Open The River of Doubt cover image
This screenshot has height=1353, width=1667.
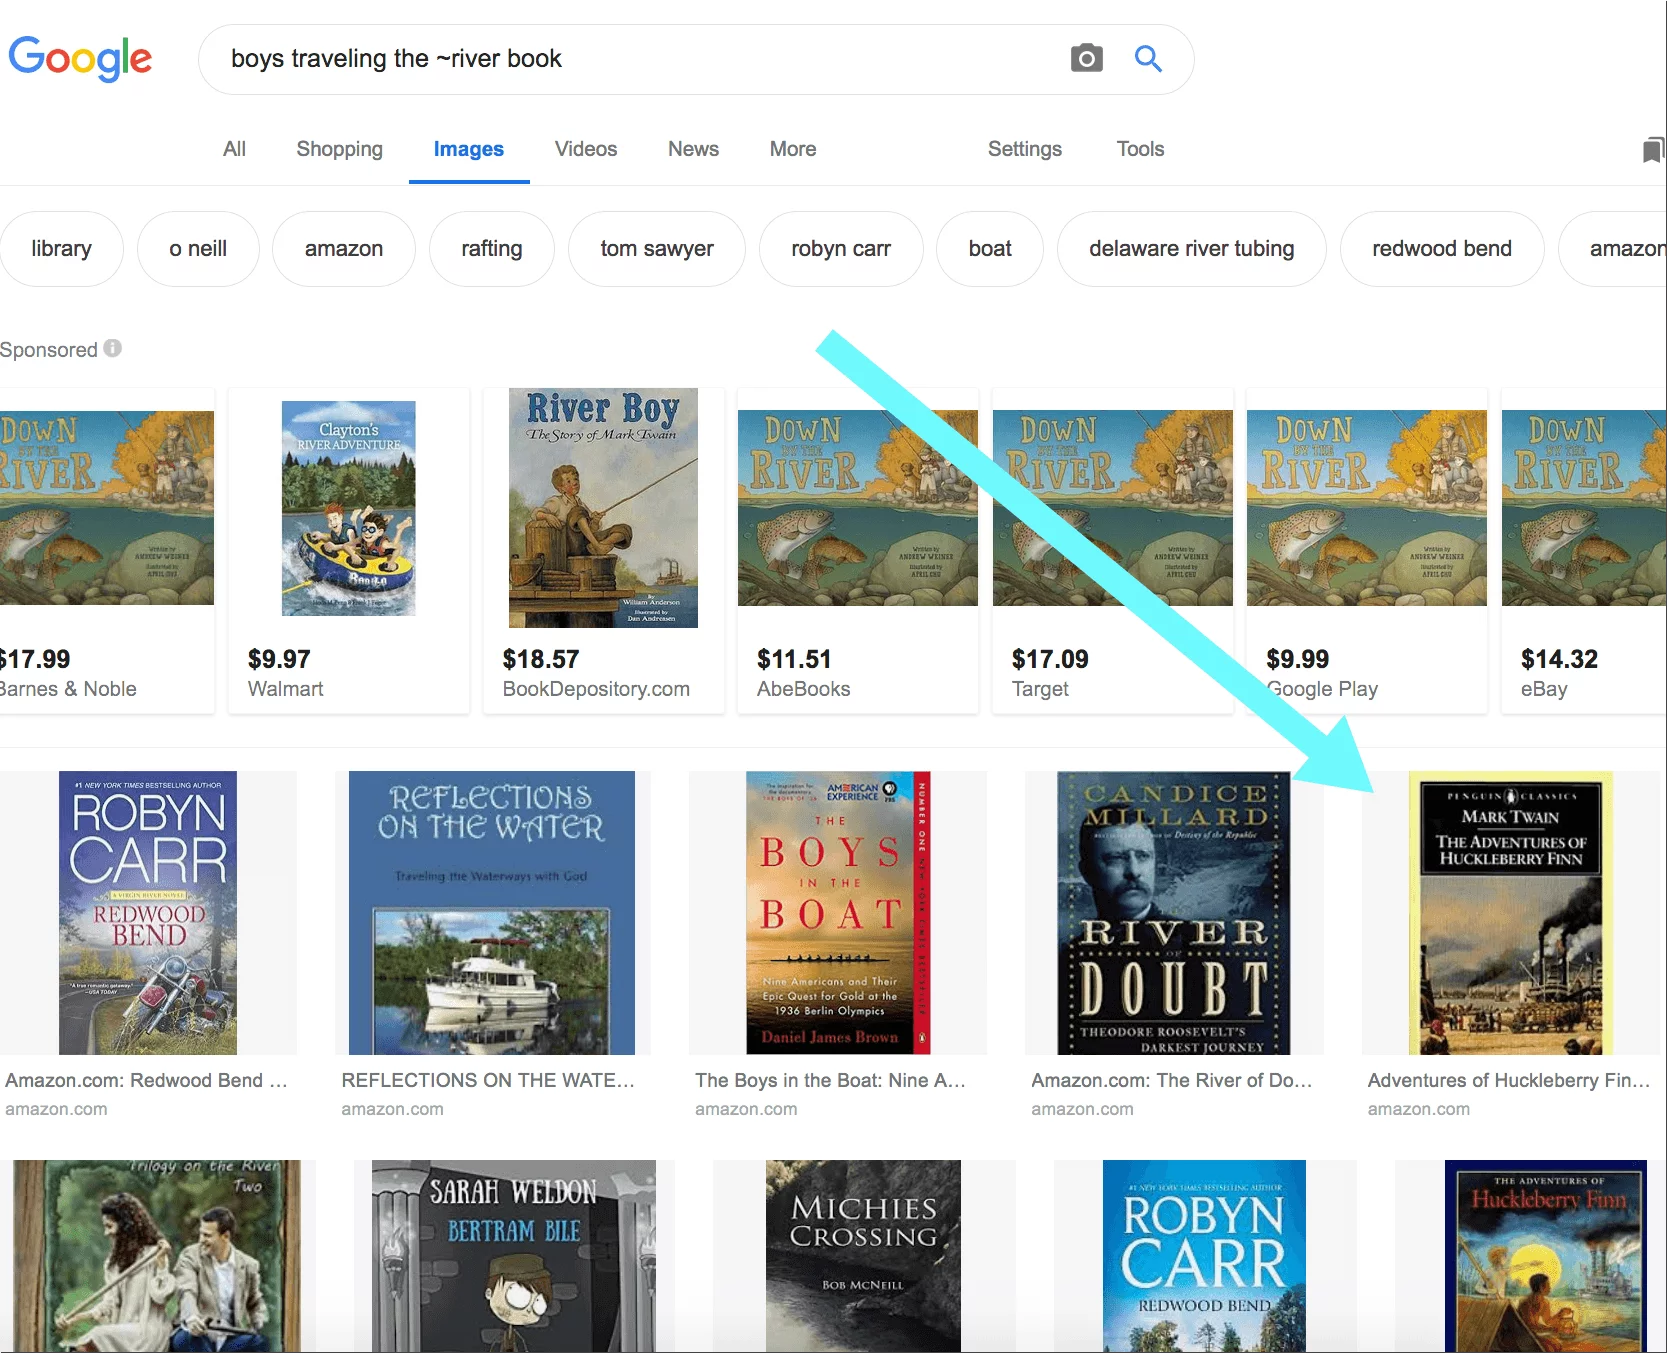point(1173,913)
